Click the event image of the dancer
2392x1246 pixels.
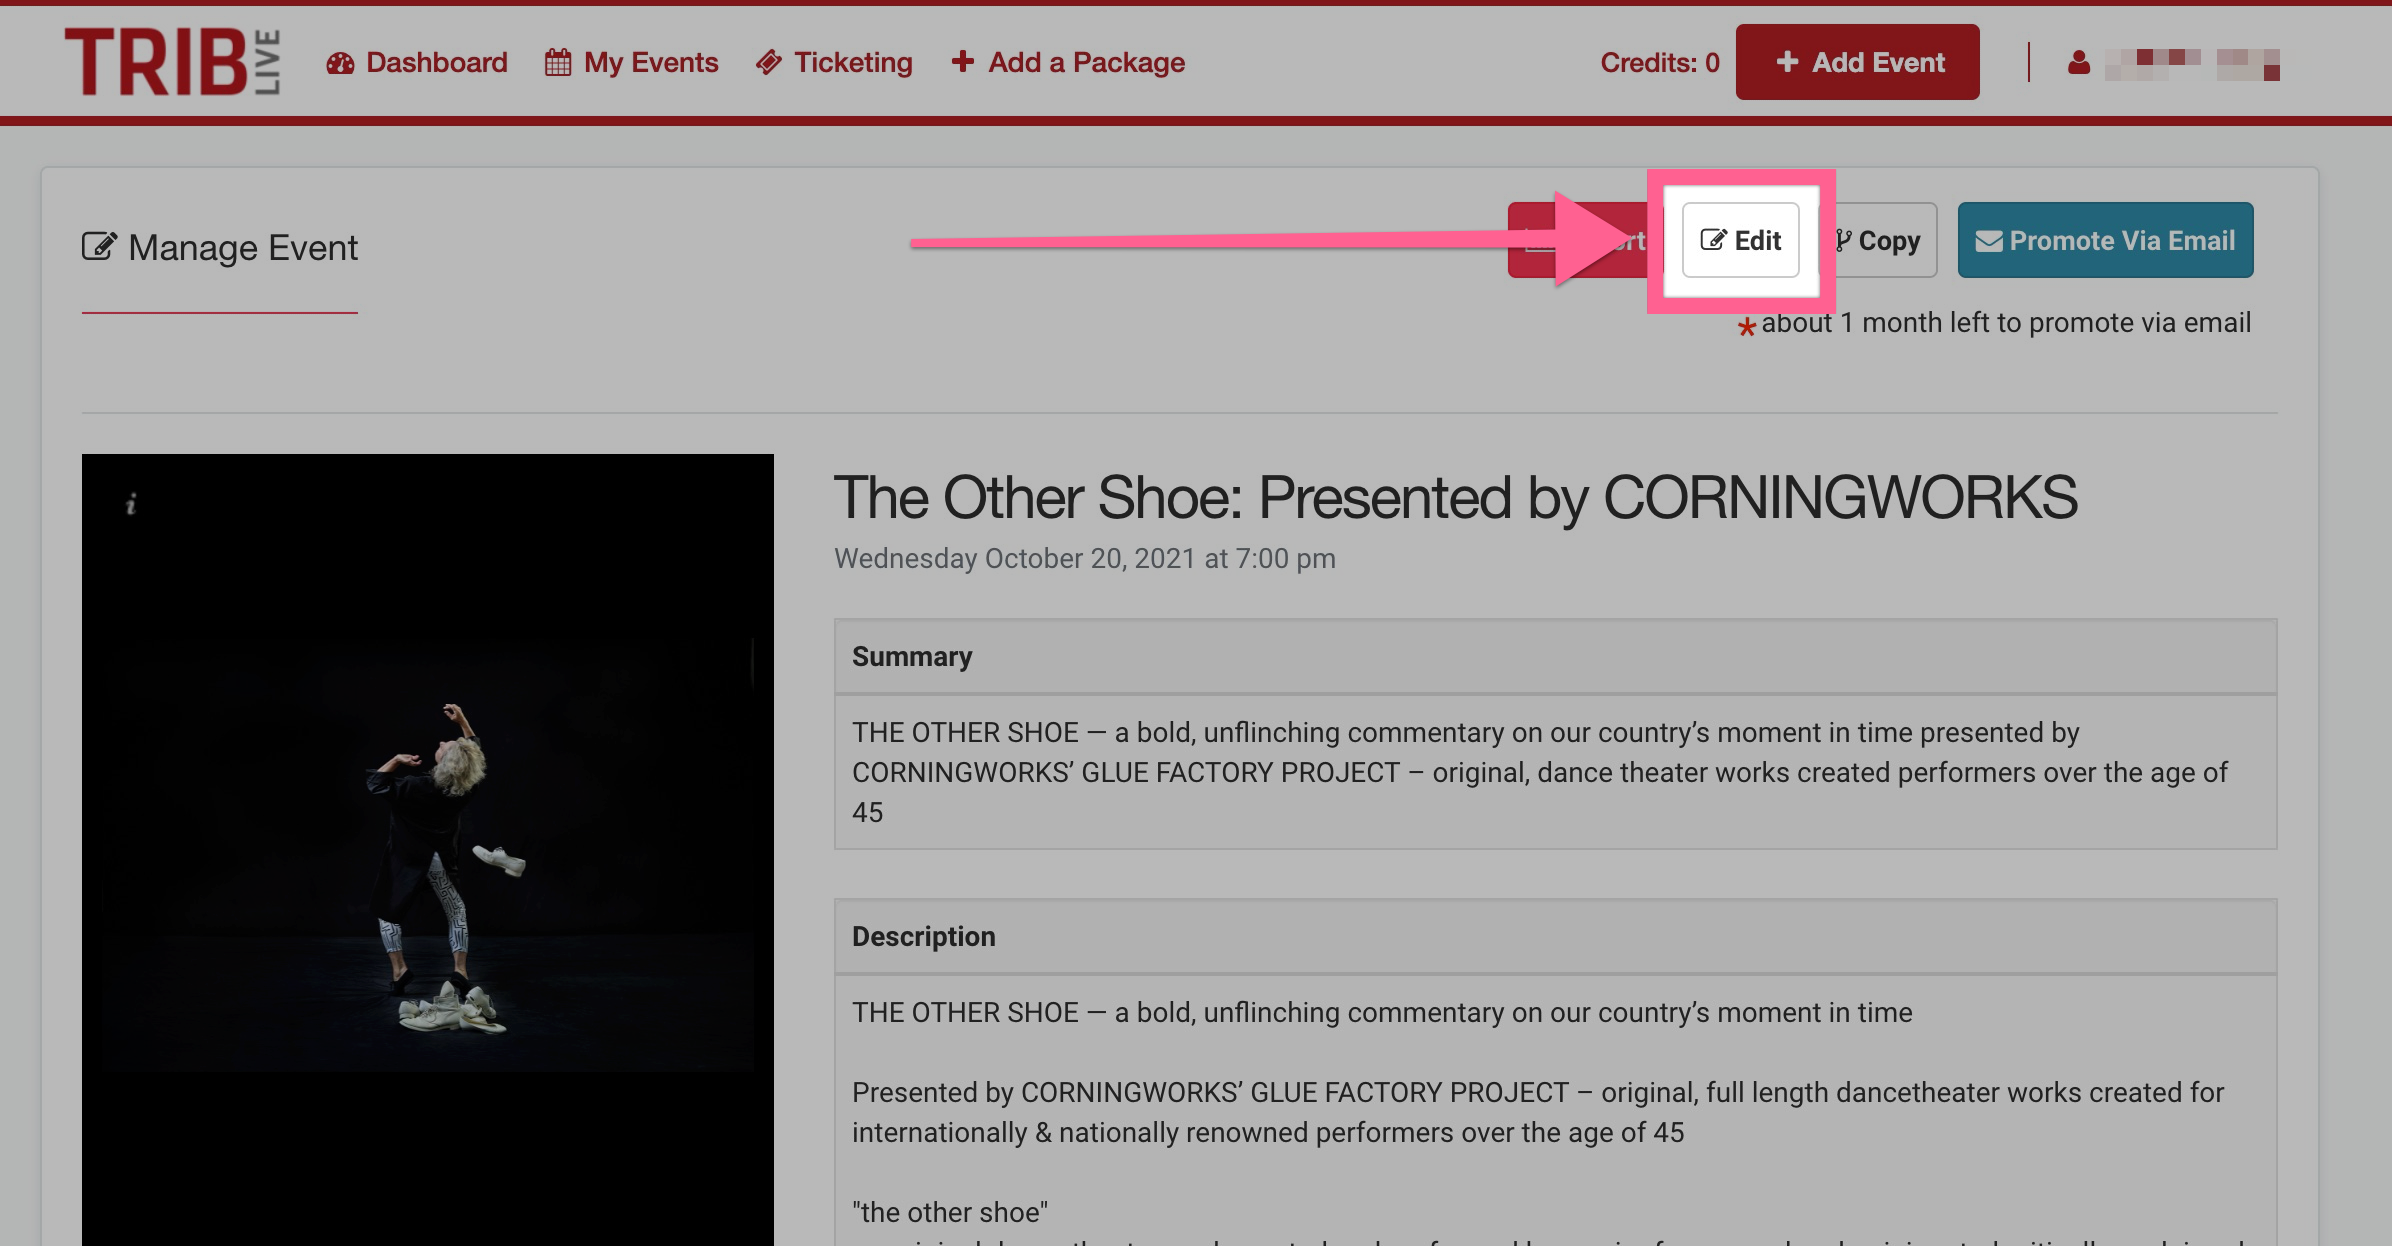click(x=428, y=850)
